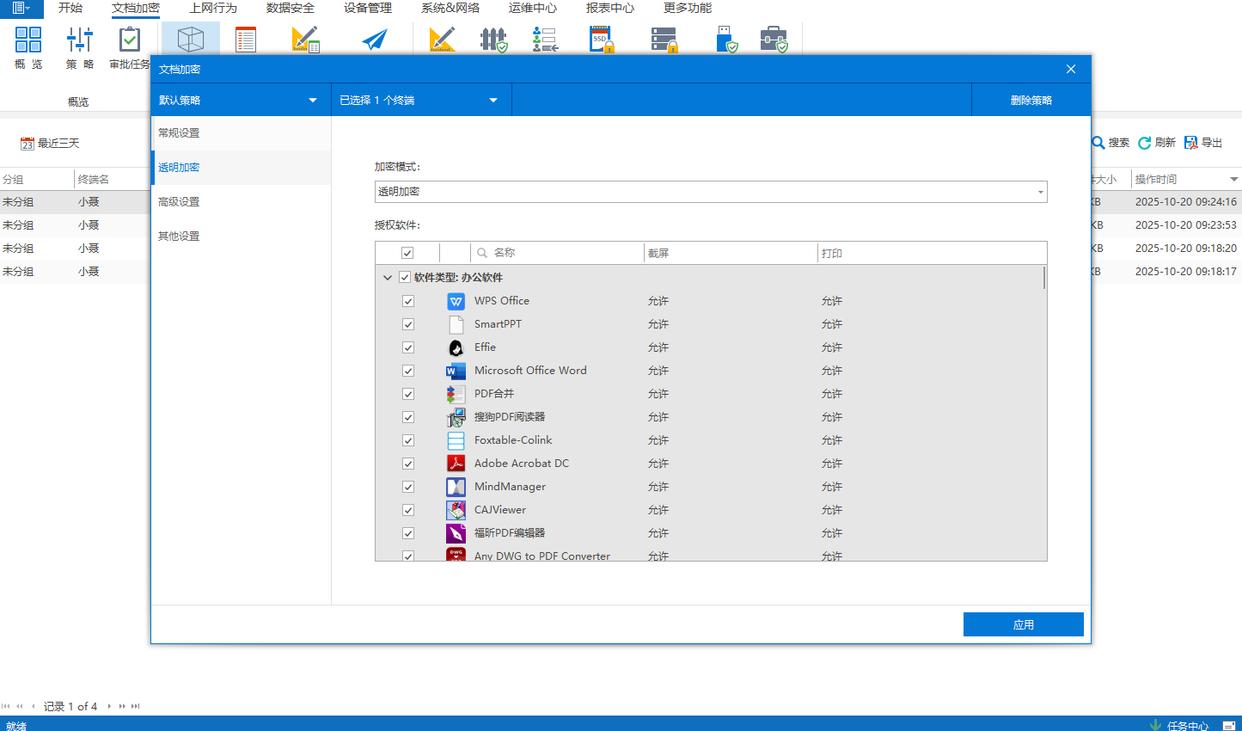Screen dimensions: 1242x731
Task: Uncheck the WPS Office checkbox
Action: pyautogui.click(x=408, y=301)
